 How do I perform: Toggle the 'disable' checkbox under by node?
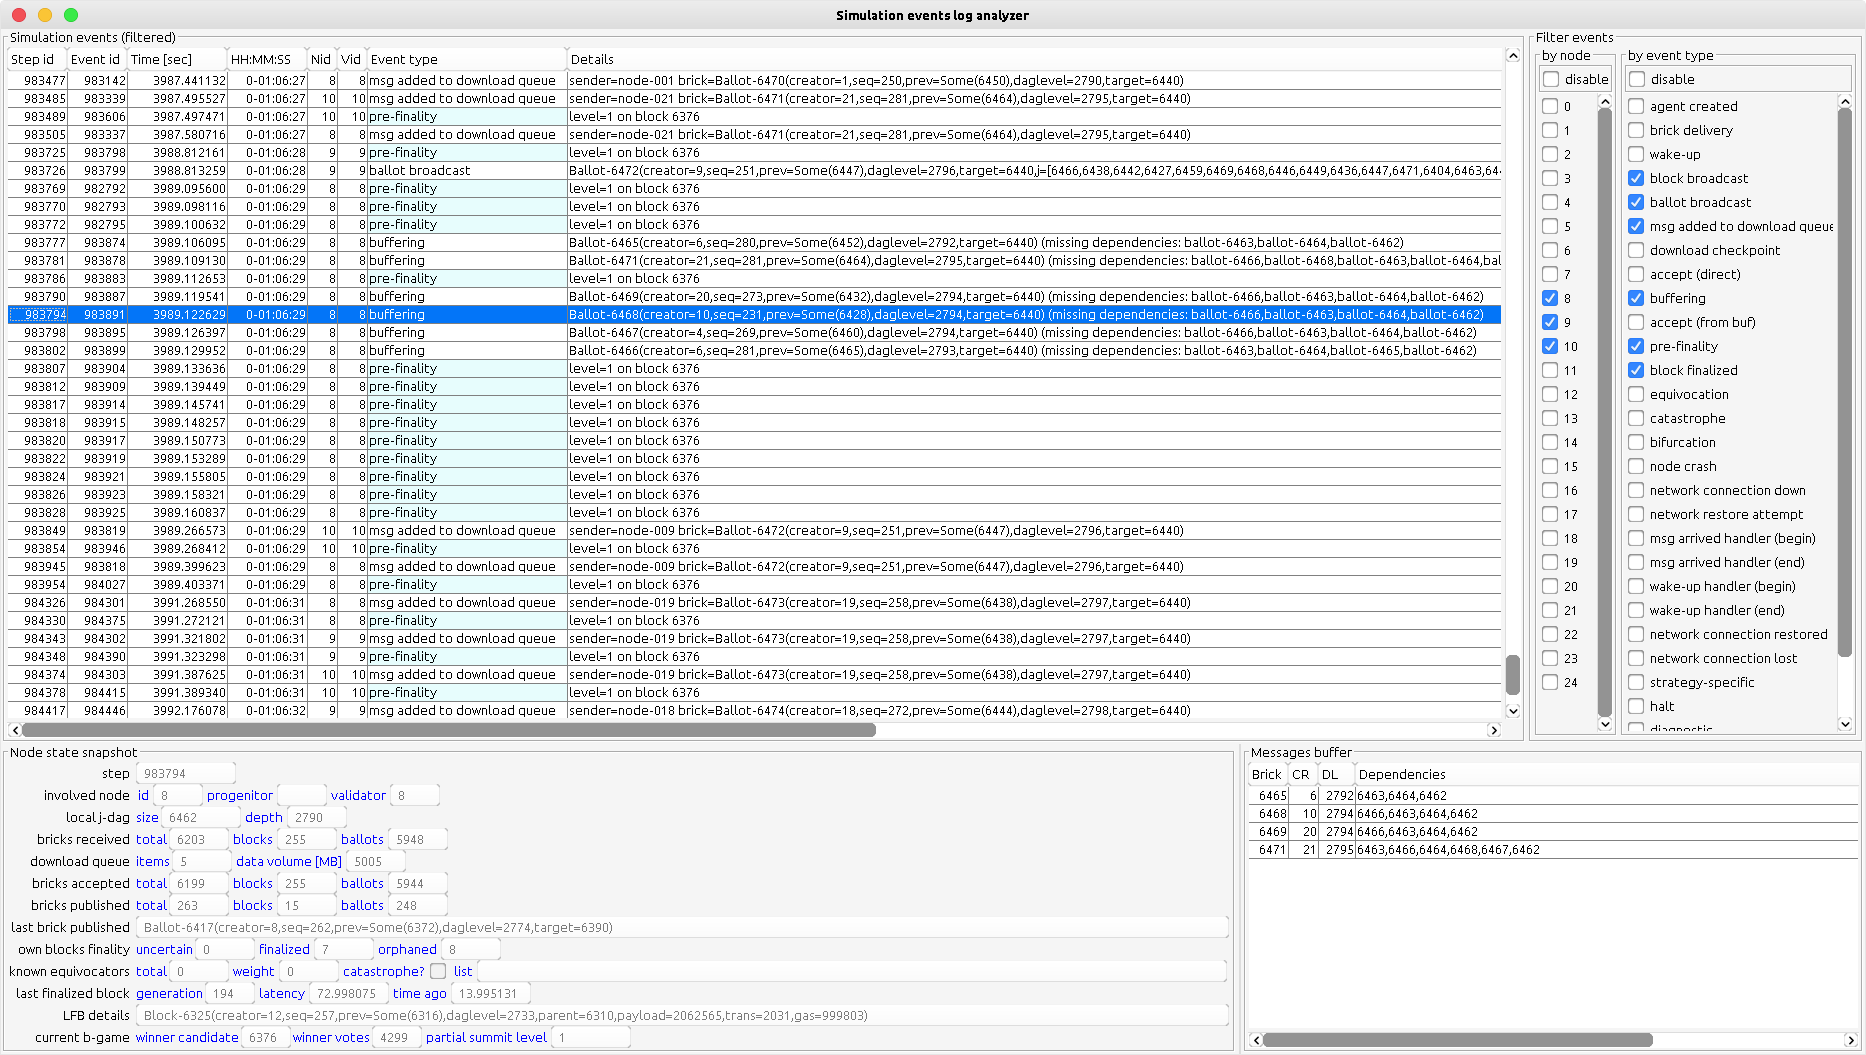pyautogui.click(x=1551, y=79)
